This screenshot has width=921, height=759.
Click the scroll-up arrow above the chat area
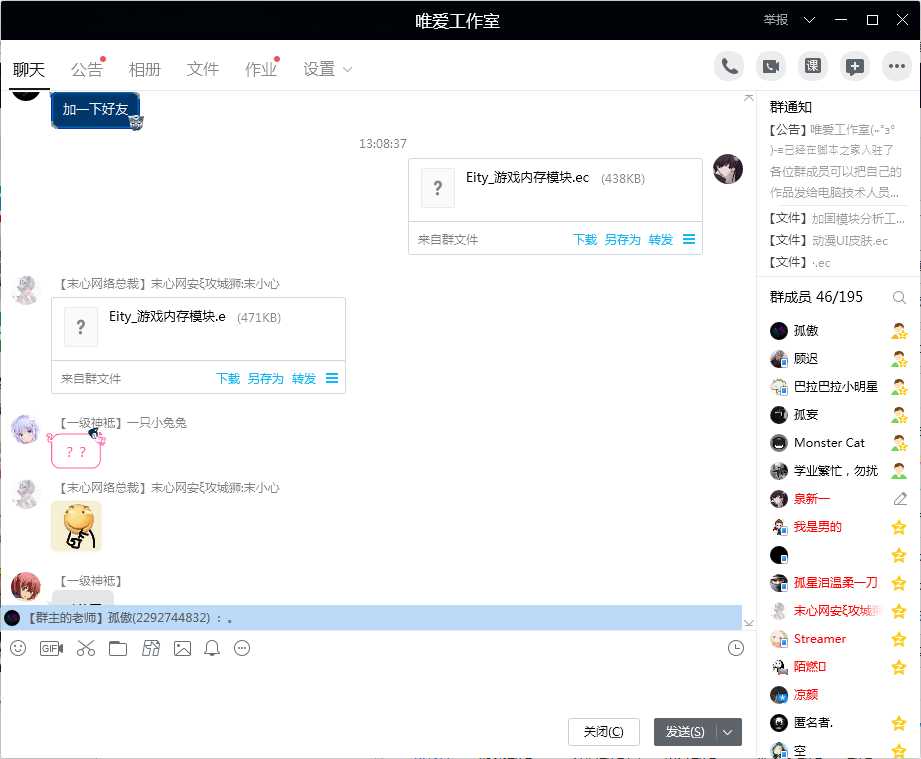(x=748, y=98)
